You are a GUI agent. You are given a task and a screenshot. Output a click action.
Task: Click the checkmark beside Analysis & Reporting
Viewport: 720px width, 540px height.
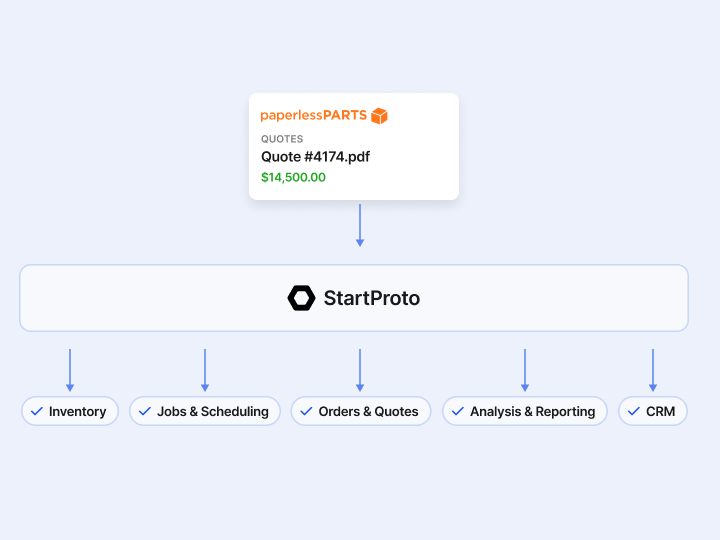458,411
